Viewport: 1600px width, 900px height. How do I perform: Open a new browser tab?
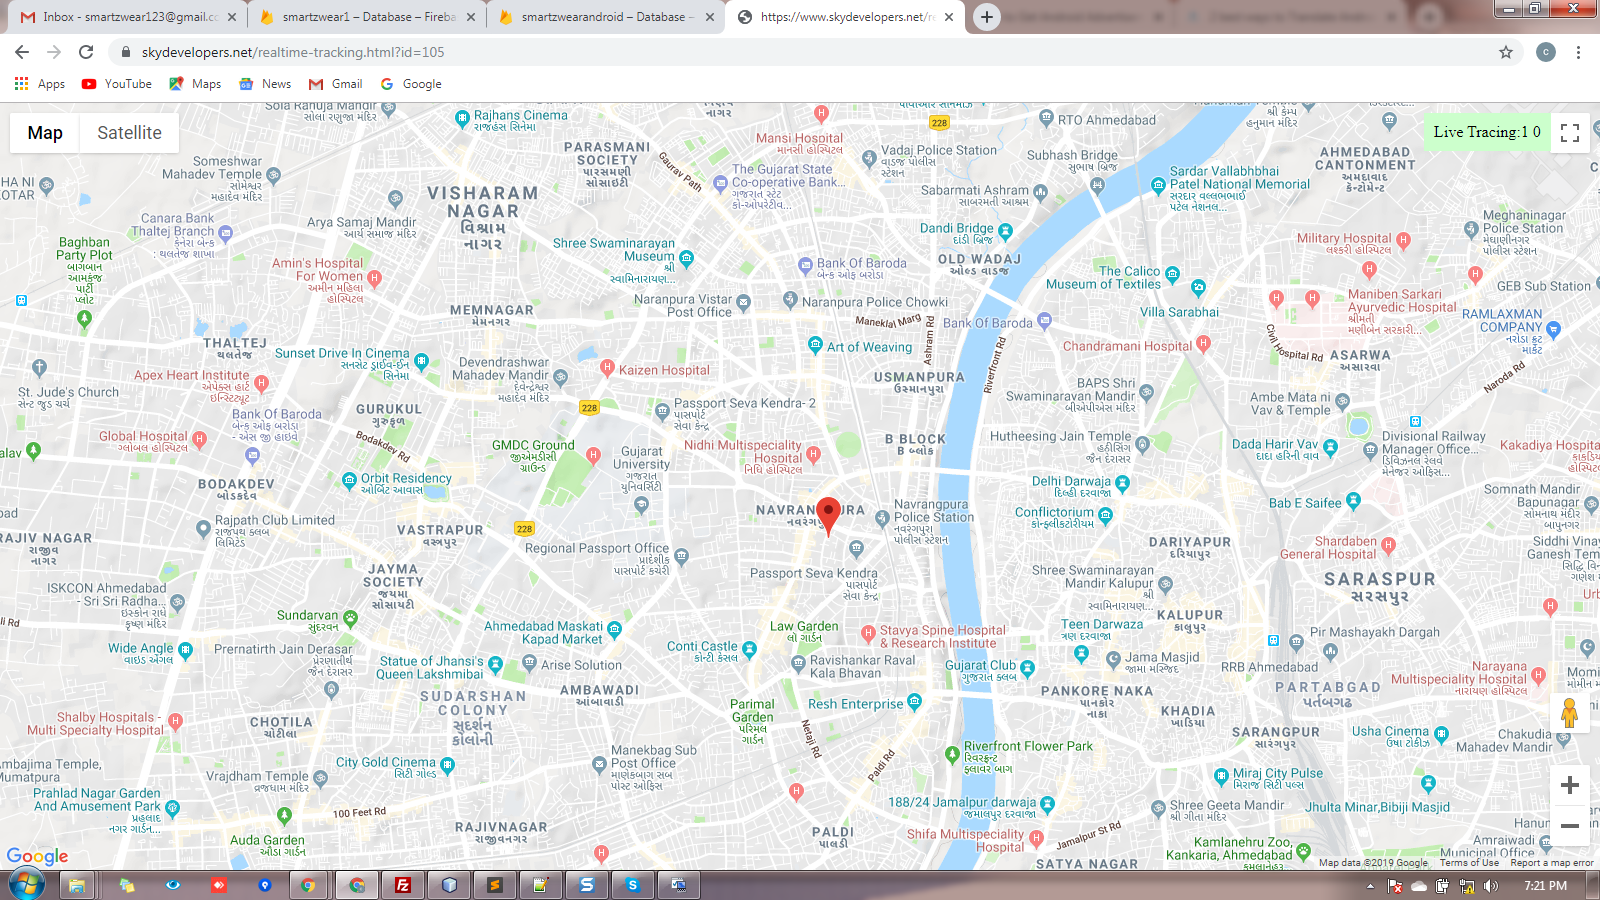[986, 17]
